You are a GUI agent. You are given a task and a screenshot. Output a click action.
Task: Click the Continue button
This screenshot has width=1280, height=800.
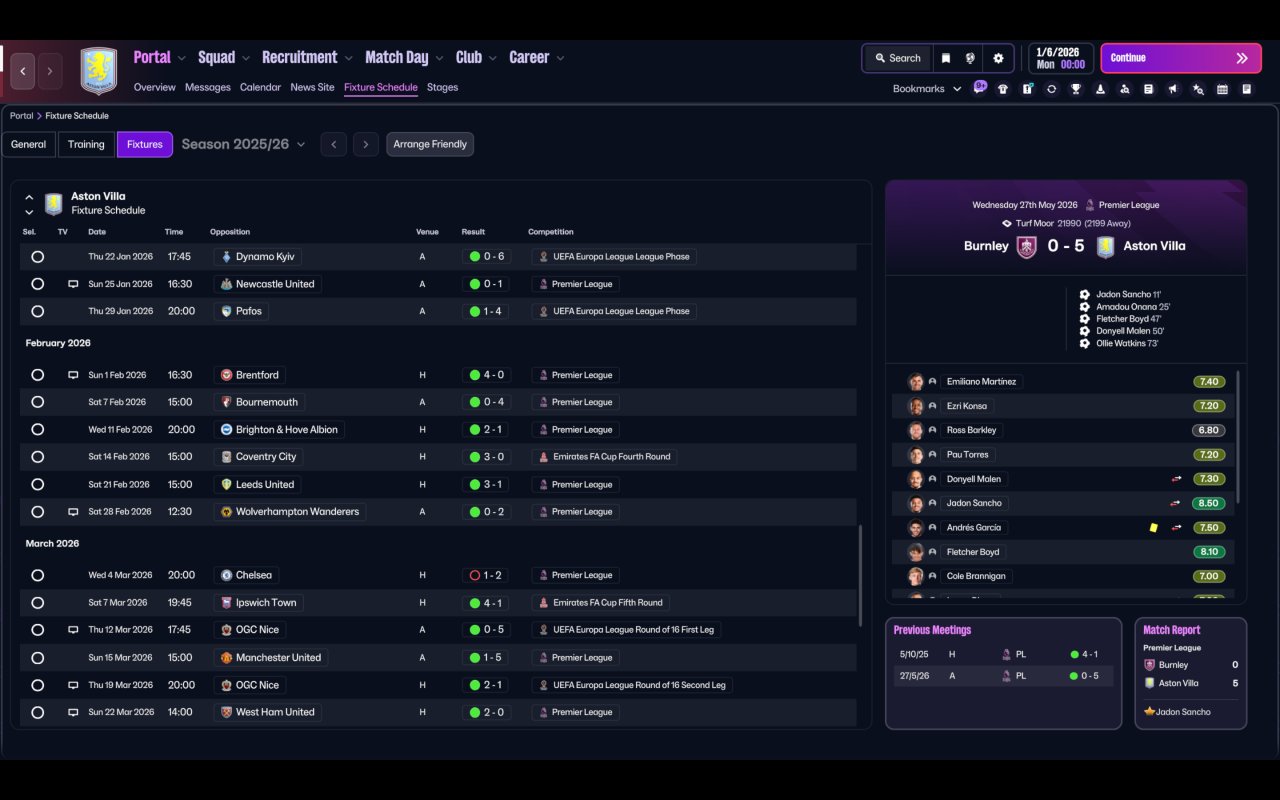point(1181,58)
